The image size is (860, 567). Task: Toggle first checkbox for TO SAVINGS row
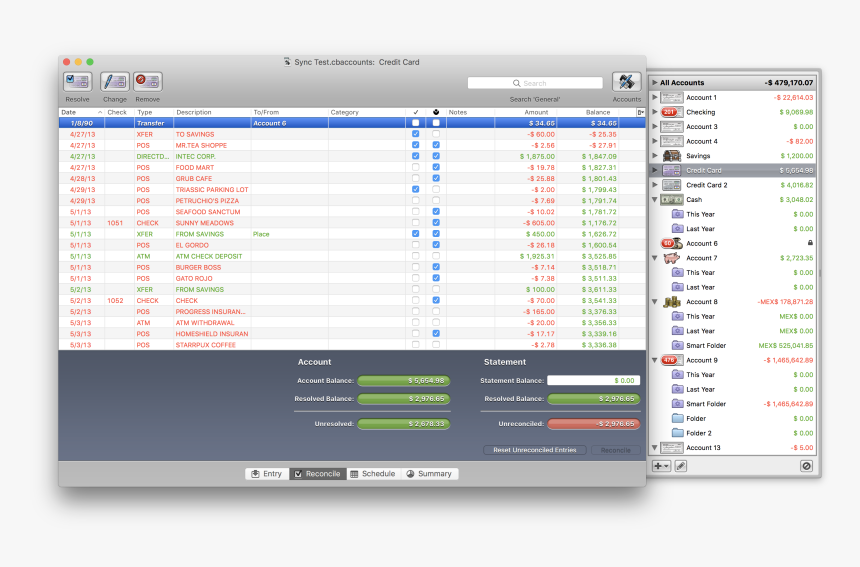415,134
